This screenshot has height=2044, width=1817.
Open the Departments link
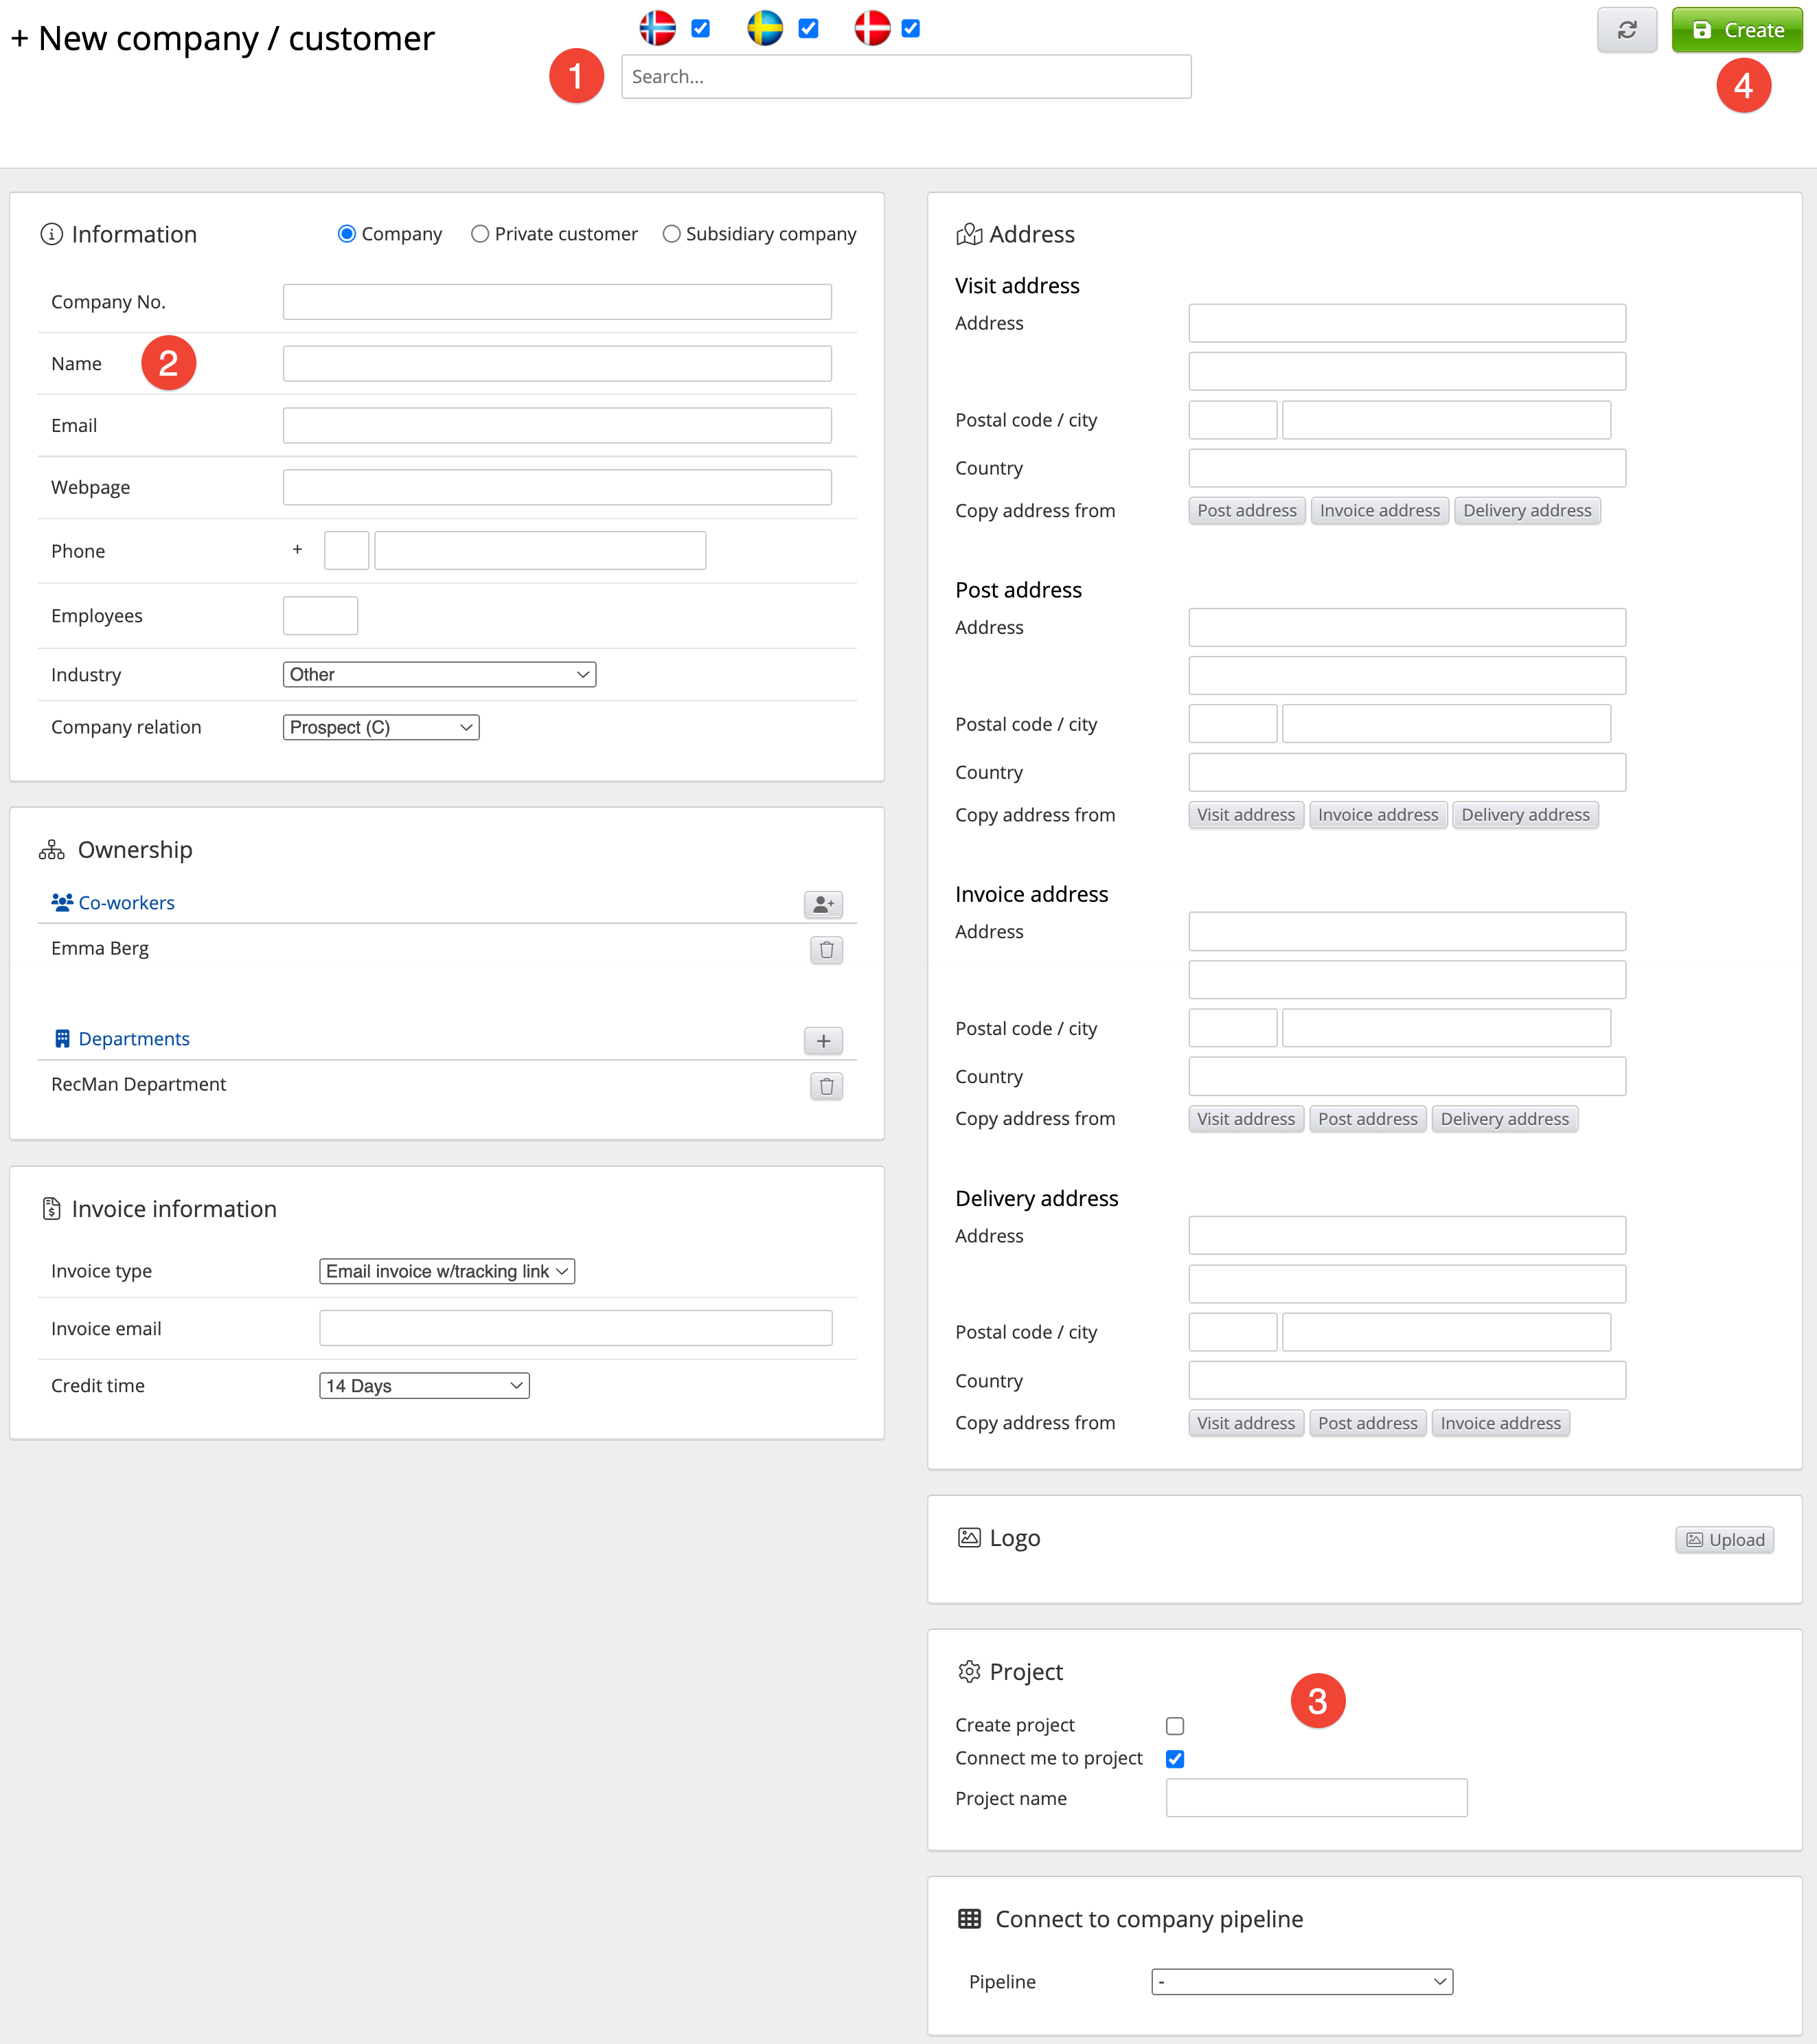click(x=133, y=1039)
